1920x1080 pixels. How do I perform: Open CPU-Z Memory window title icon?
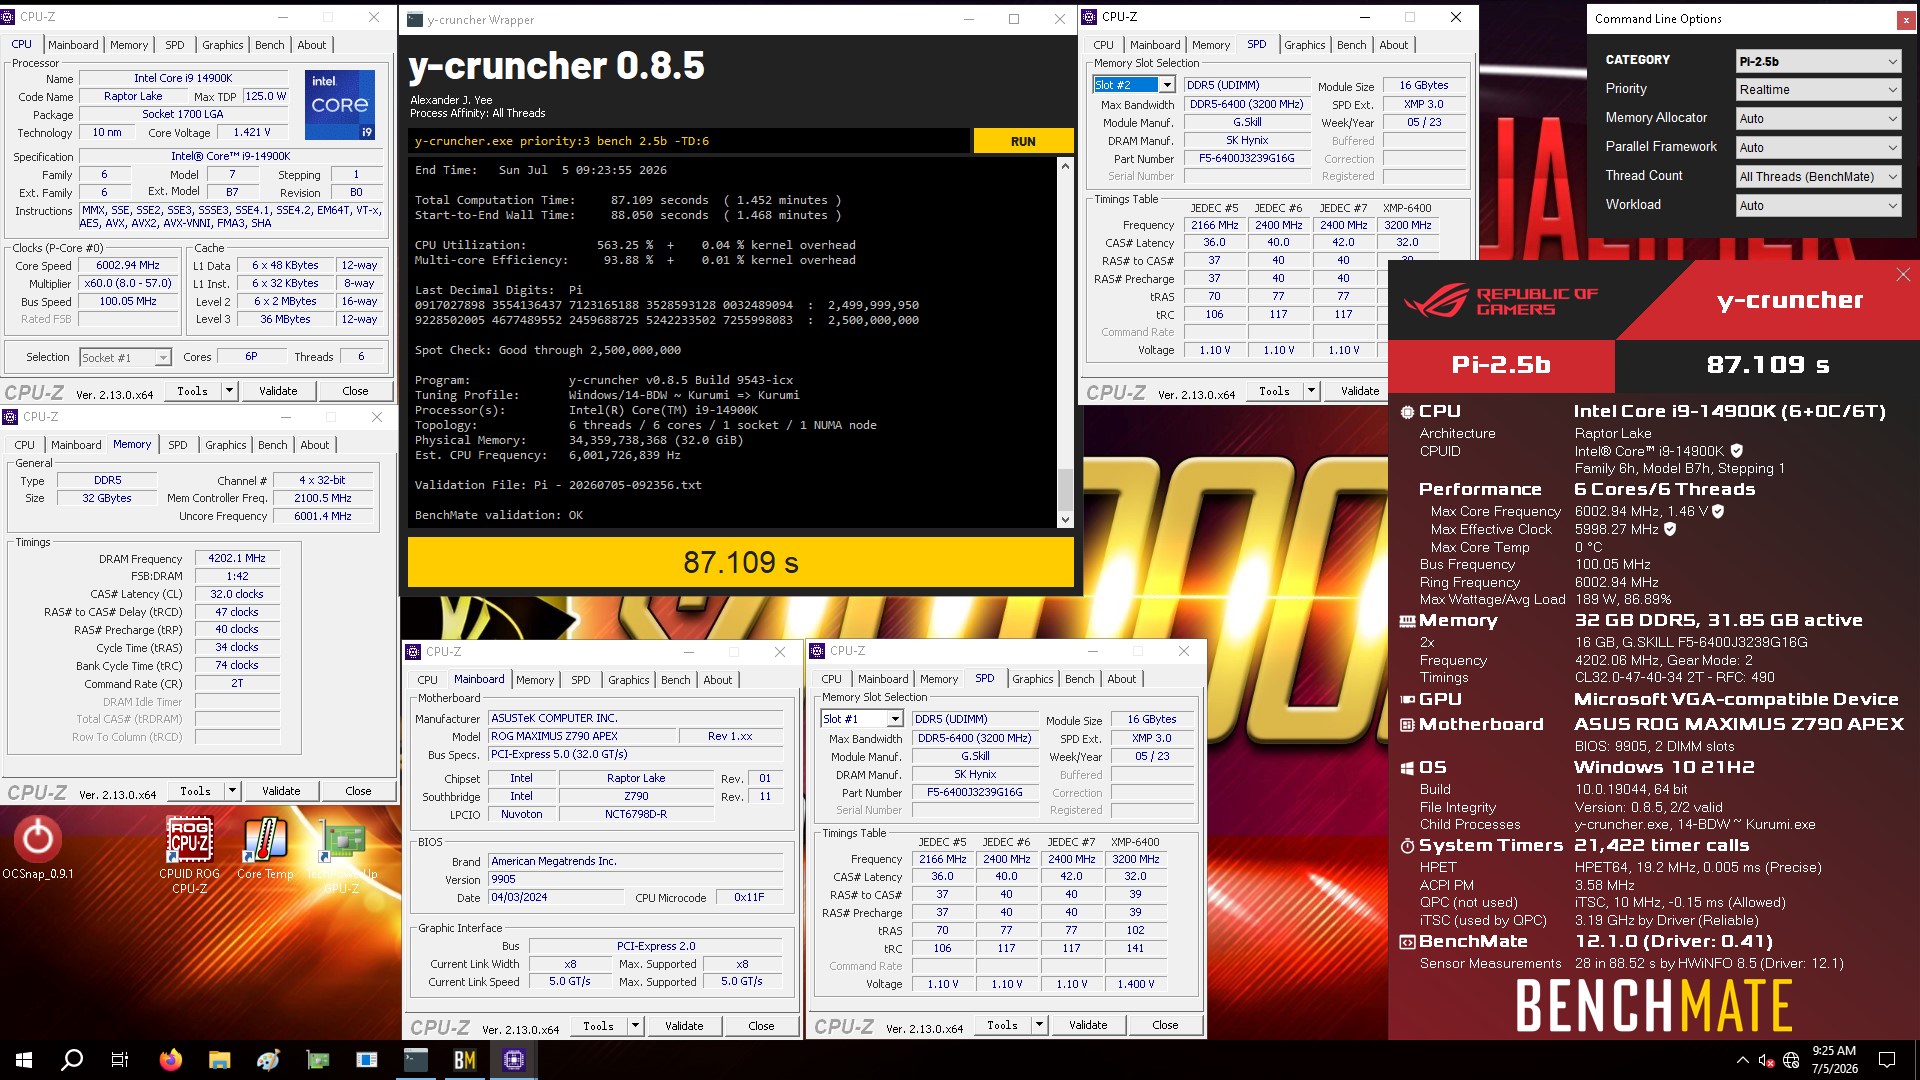coord(11,417)
